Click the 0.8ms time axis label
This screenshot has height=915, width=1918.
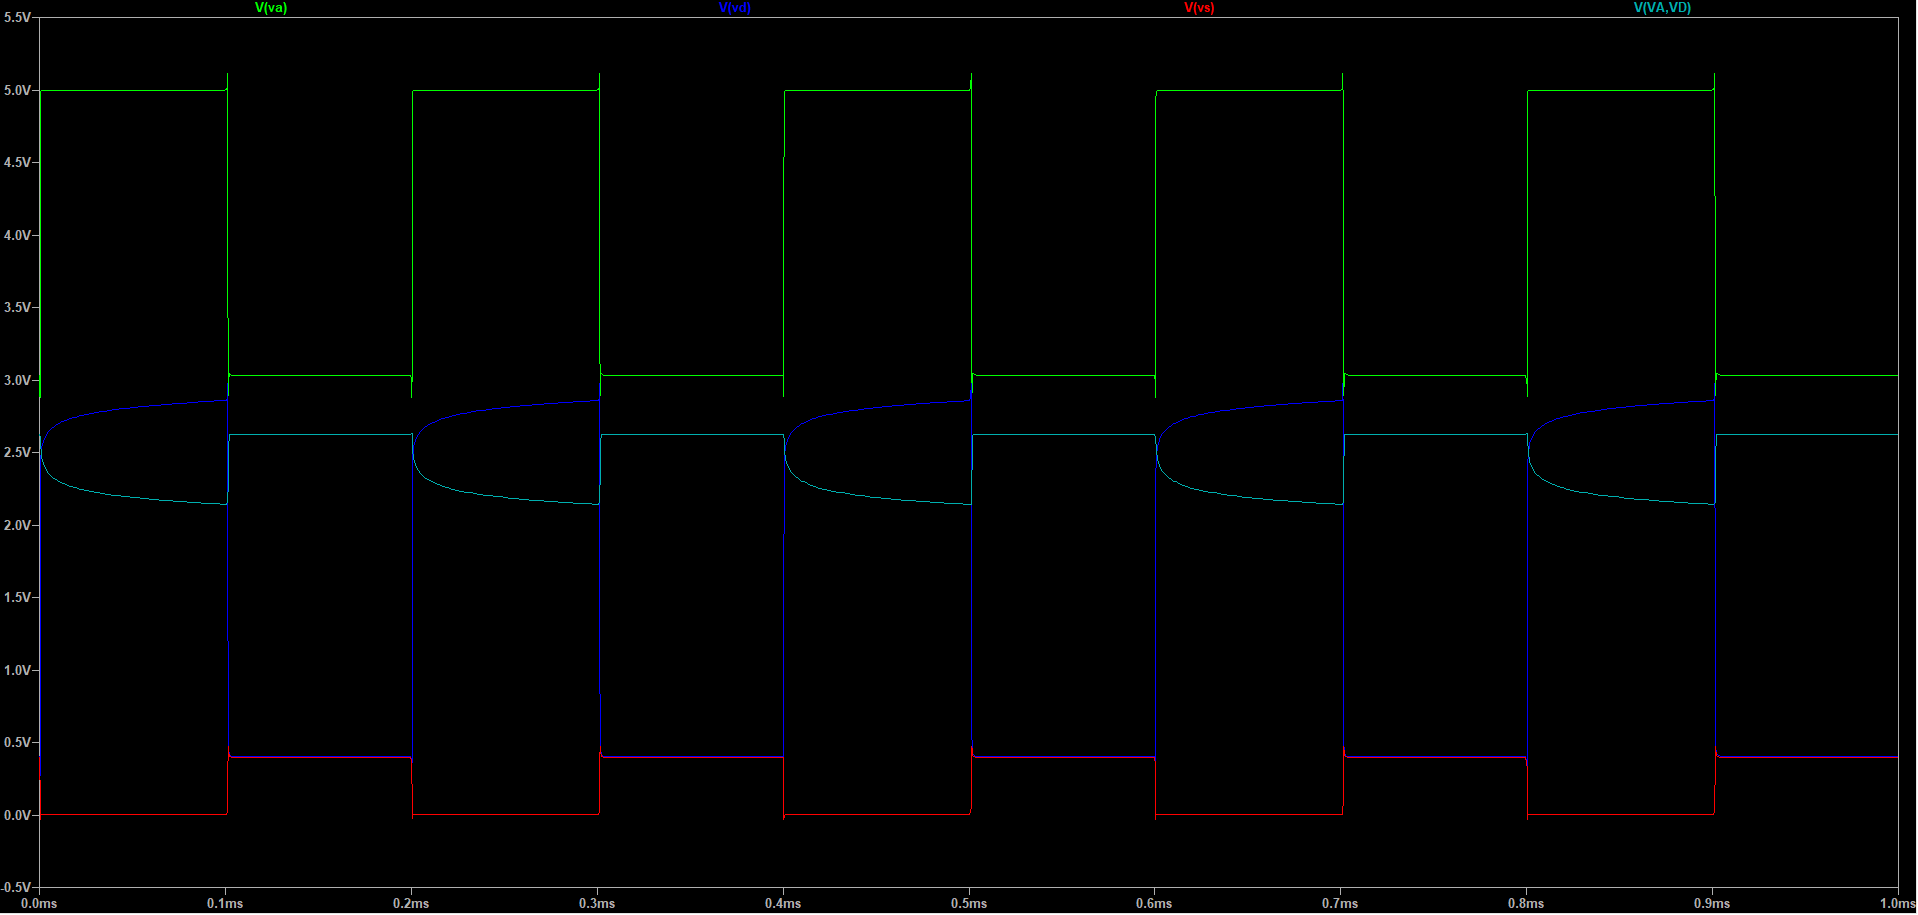coord(1526,904)
